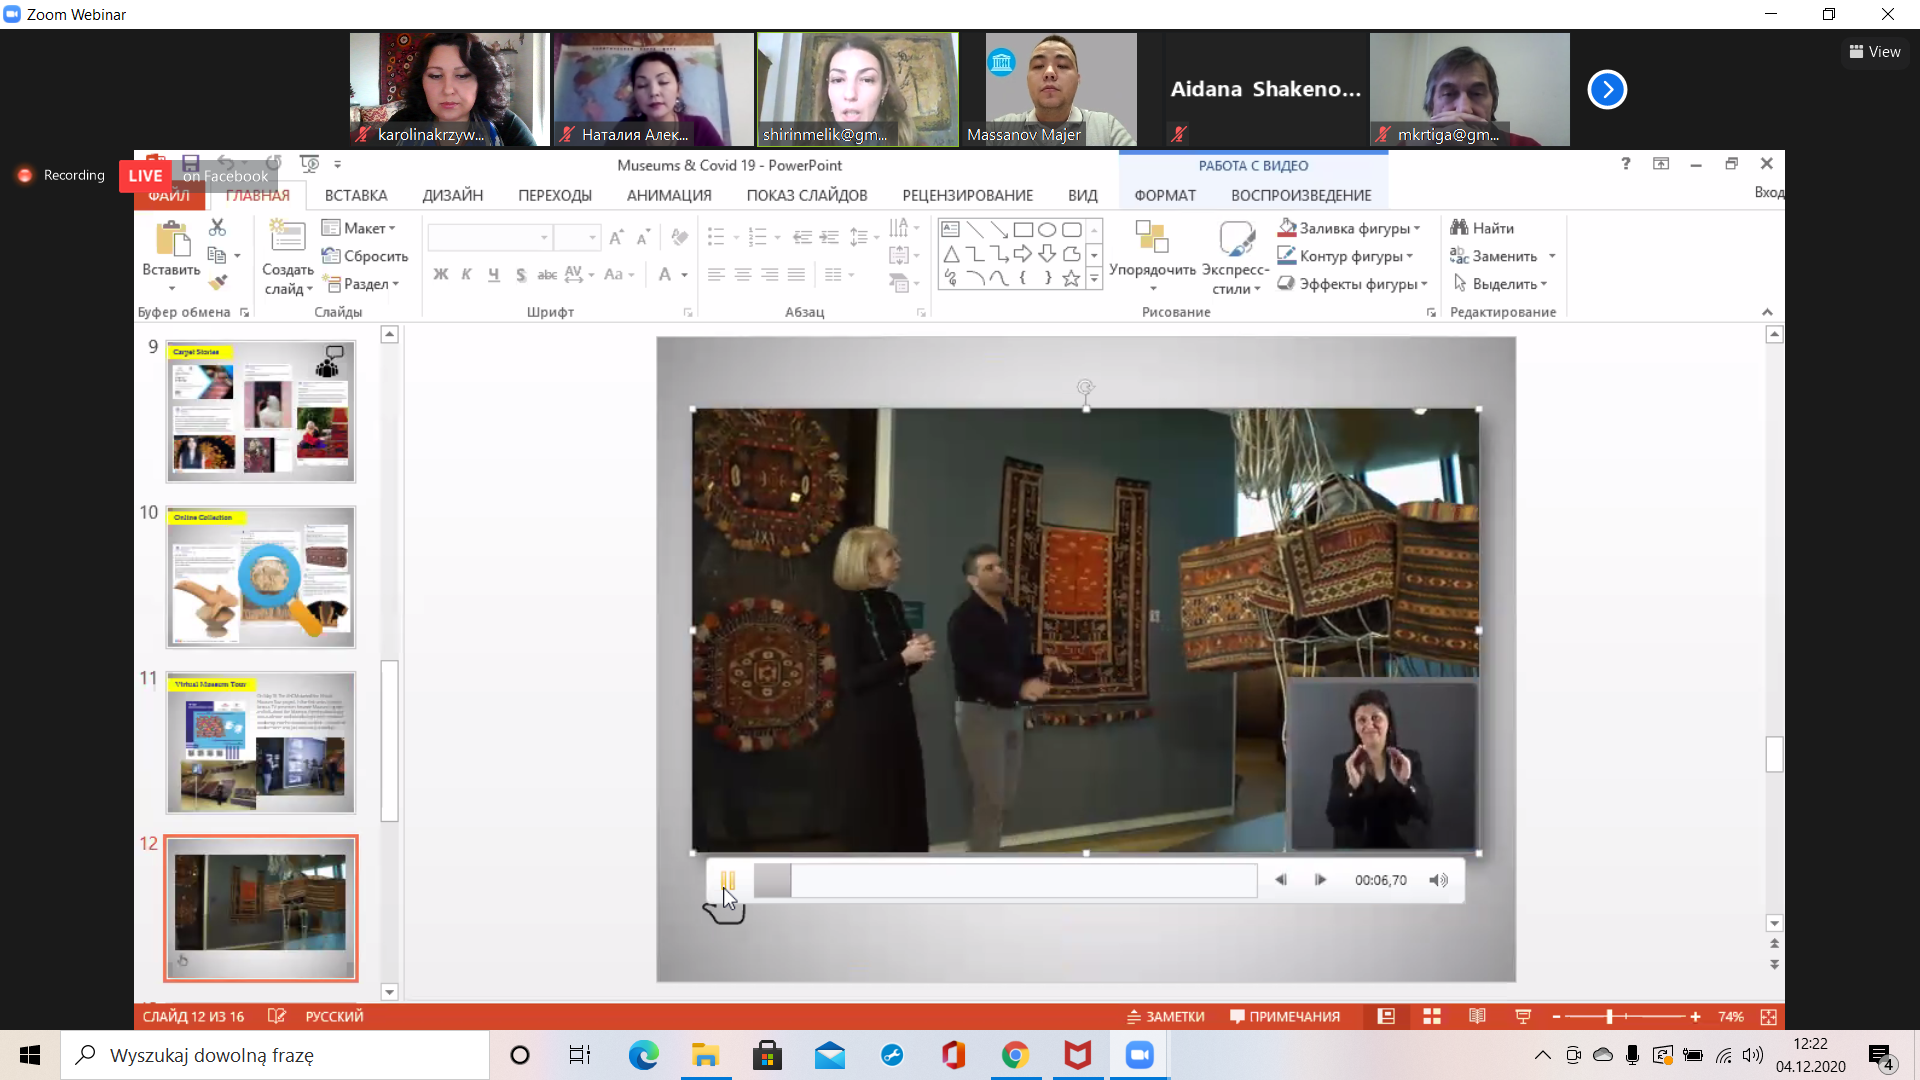Open the АНИМАЦИЯ (Animations) tab
The height and width of the screenshot is (1080, 1920).
tap(669, 195)
